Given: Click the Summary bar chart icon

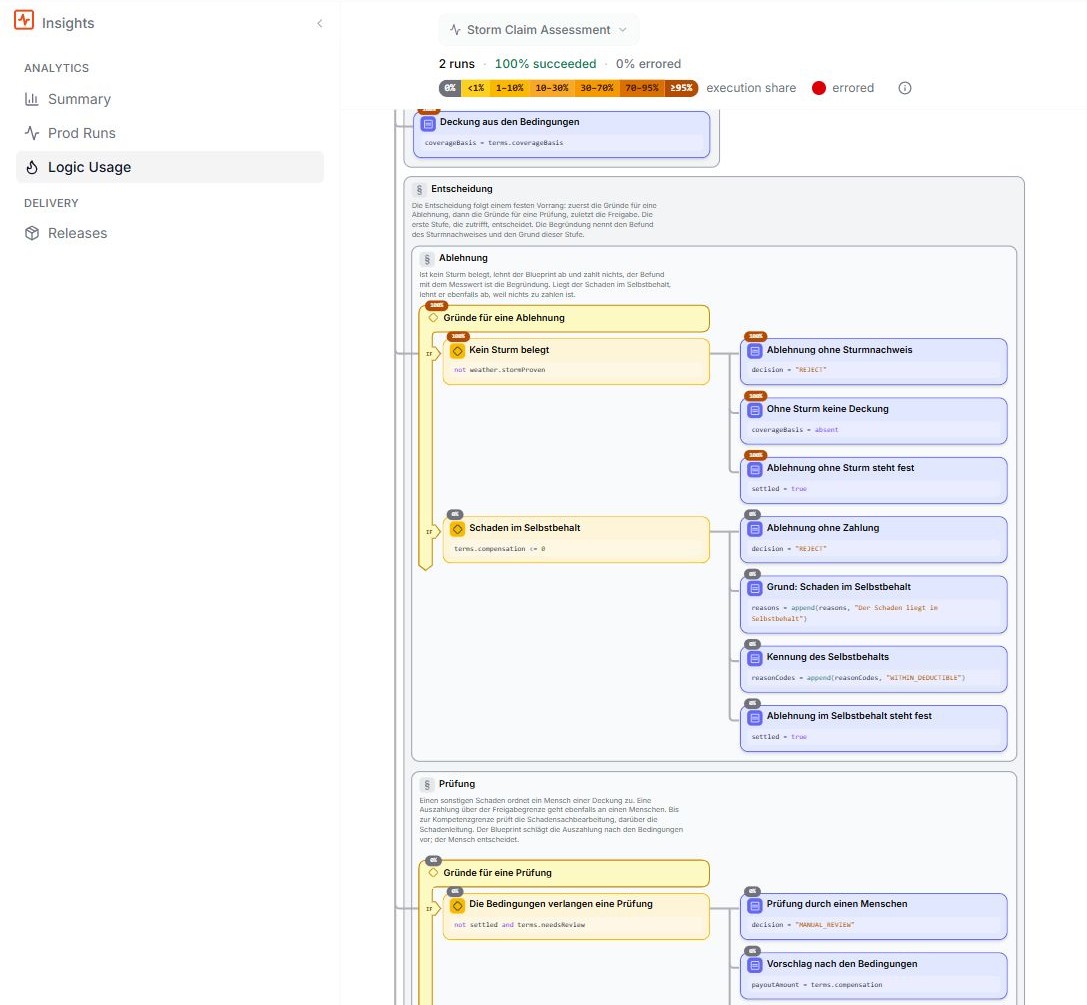Looking at the screenshot, I should click(x=31, y=99).
